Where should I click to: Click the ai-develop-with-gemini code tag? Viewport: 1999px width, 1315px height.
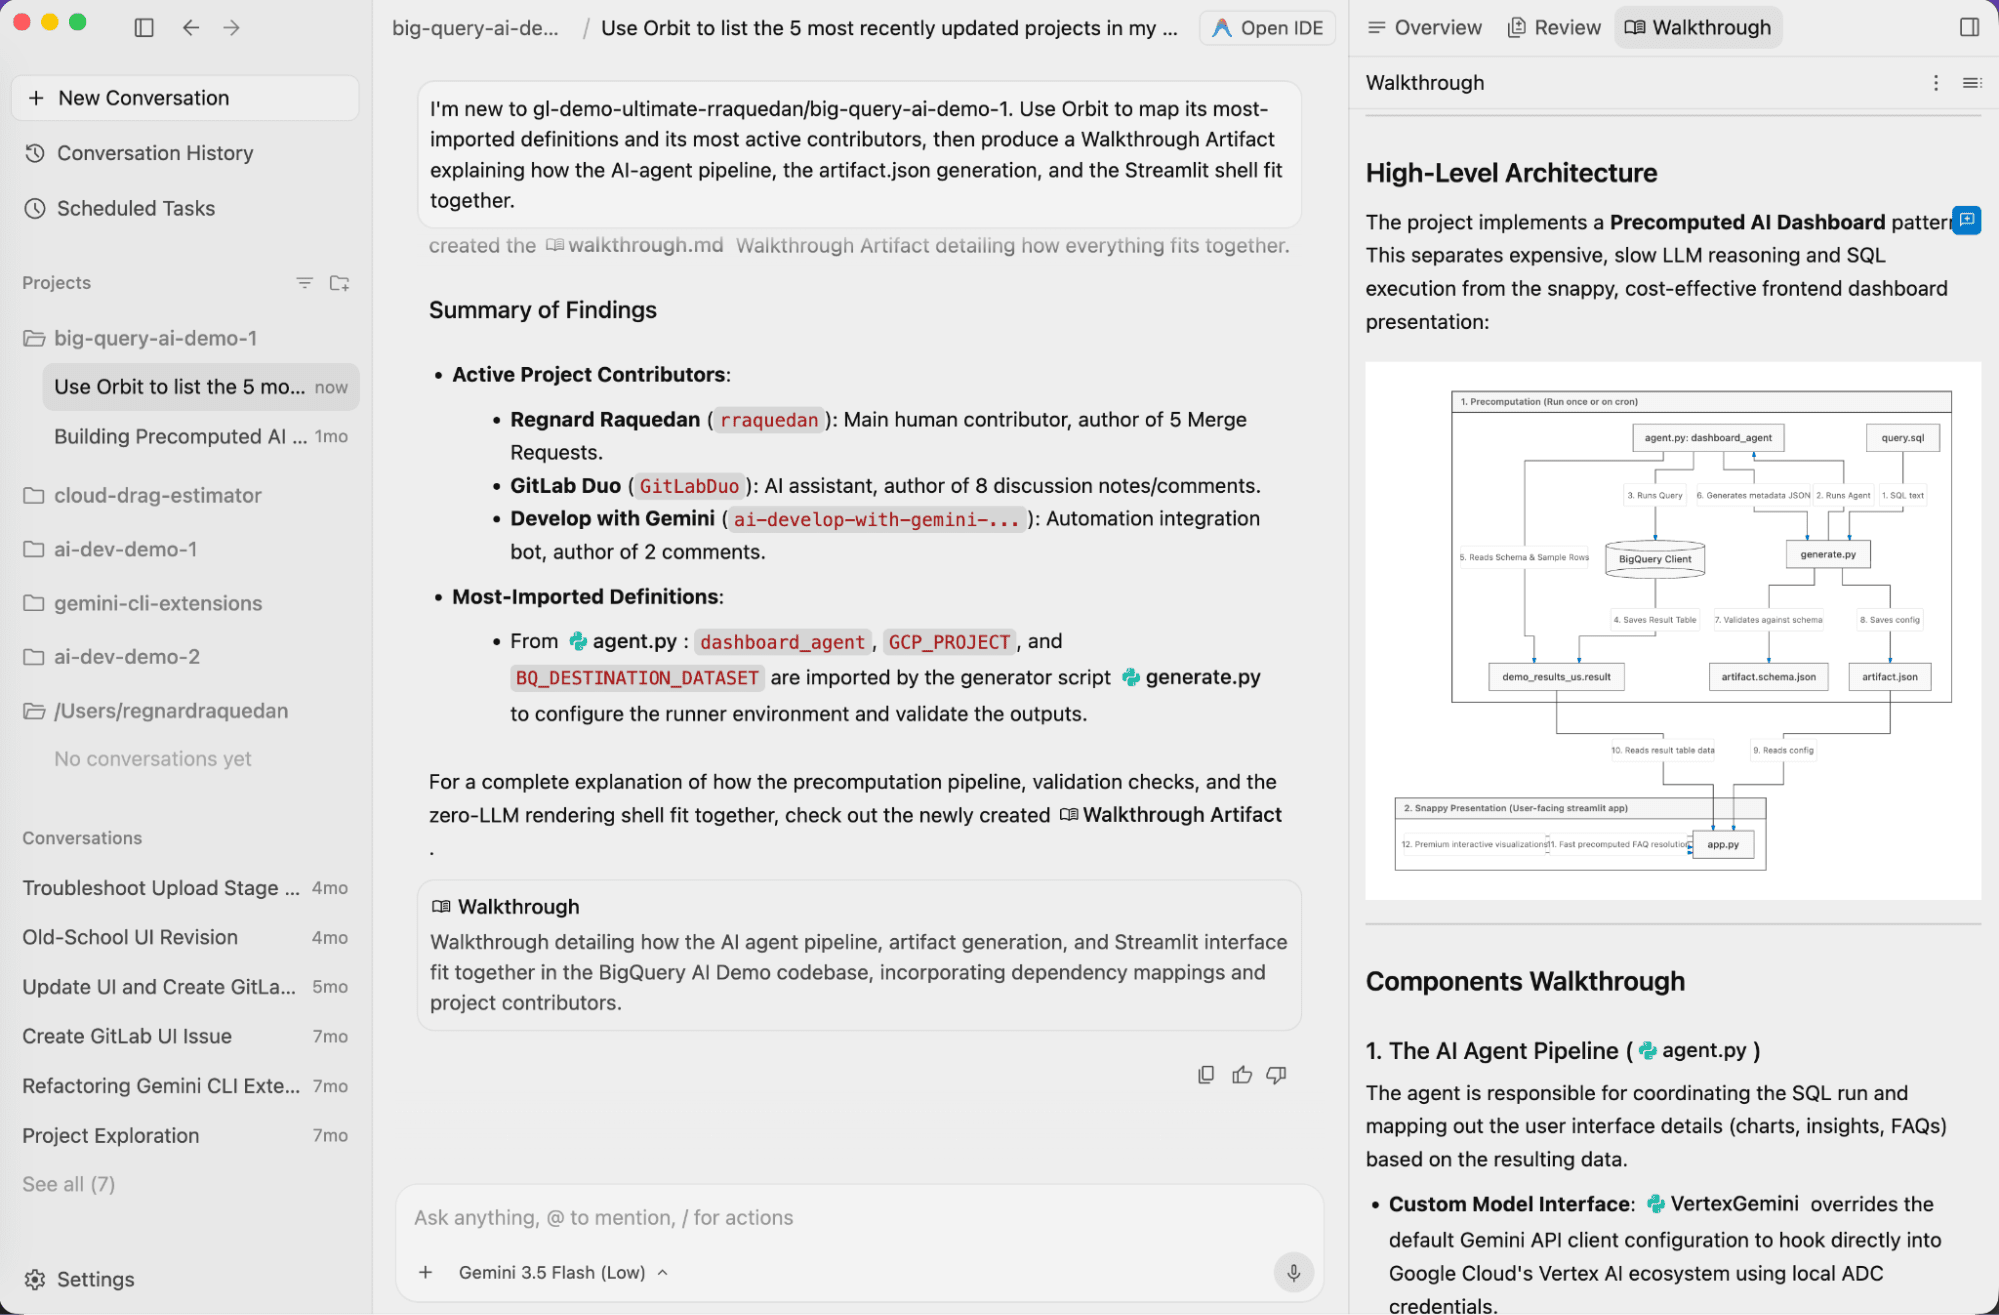click(x=876, y=519)
